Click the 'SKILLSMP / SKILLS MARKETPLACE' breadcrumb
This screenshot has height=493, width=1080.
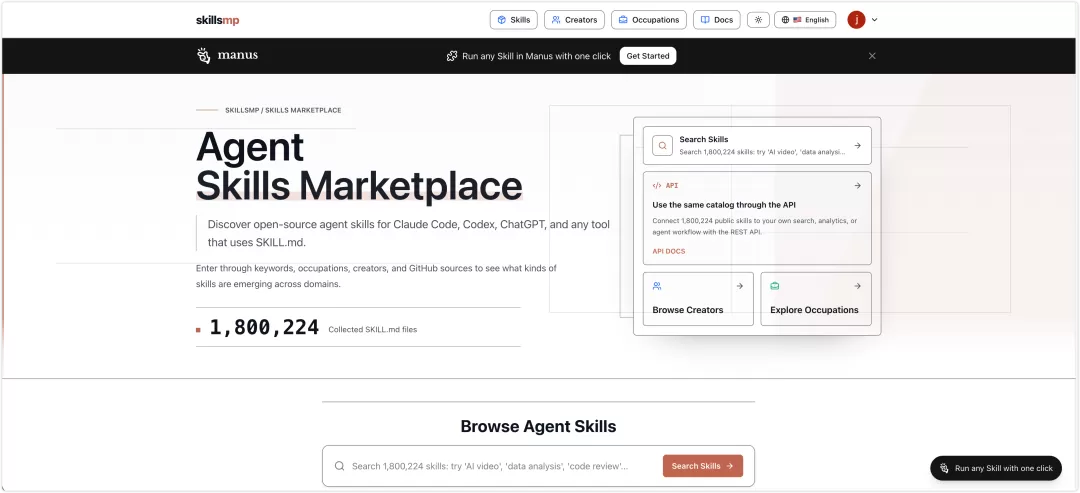pyautogui.click(x=283, y=110)
